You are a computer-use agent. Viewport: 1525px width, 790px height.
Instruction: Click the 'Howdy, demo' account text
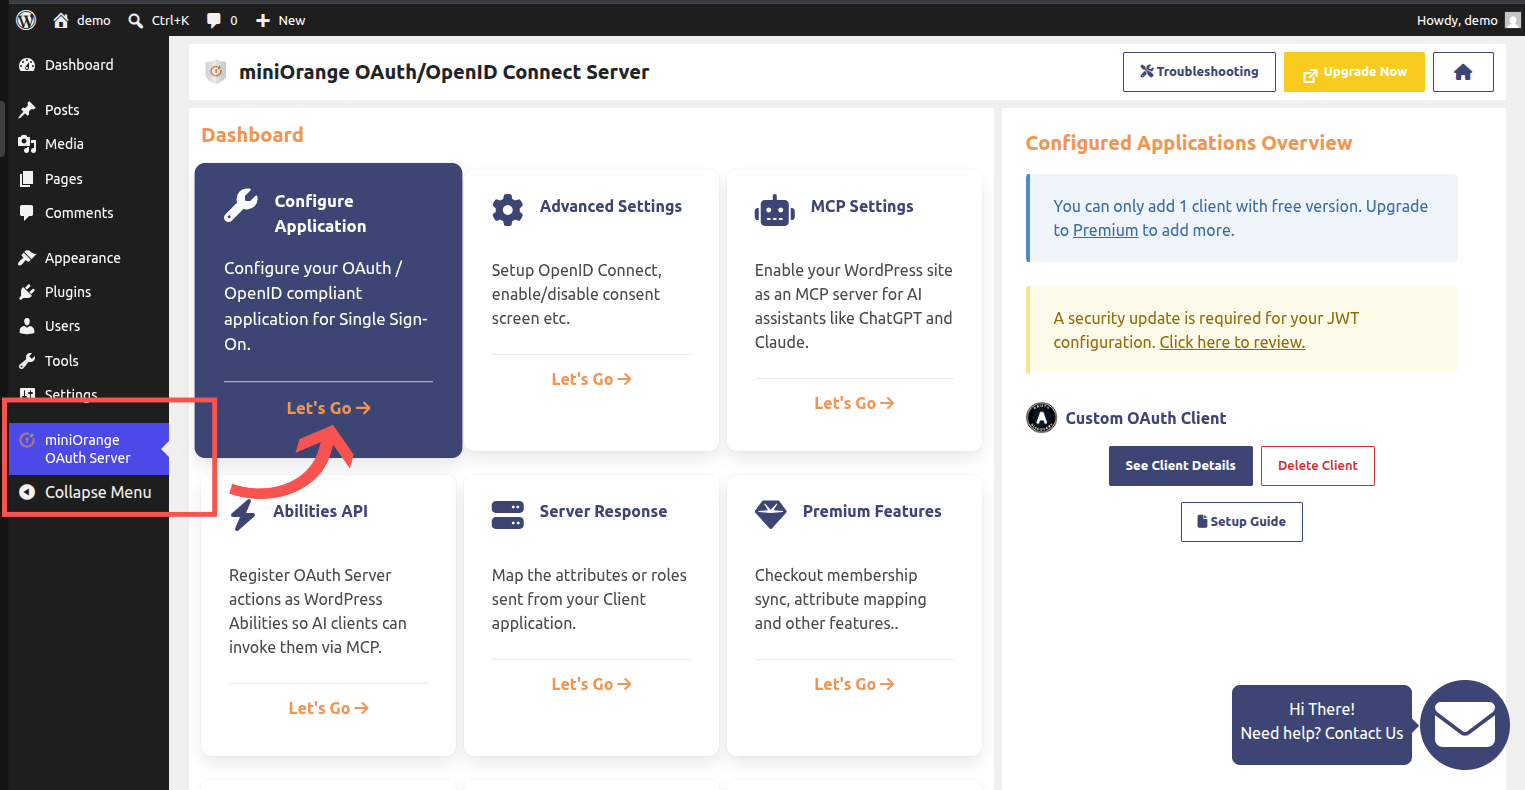click(x=1457, y=20)
